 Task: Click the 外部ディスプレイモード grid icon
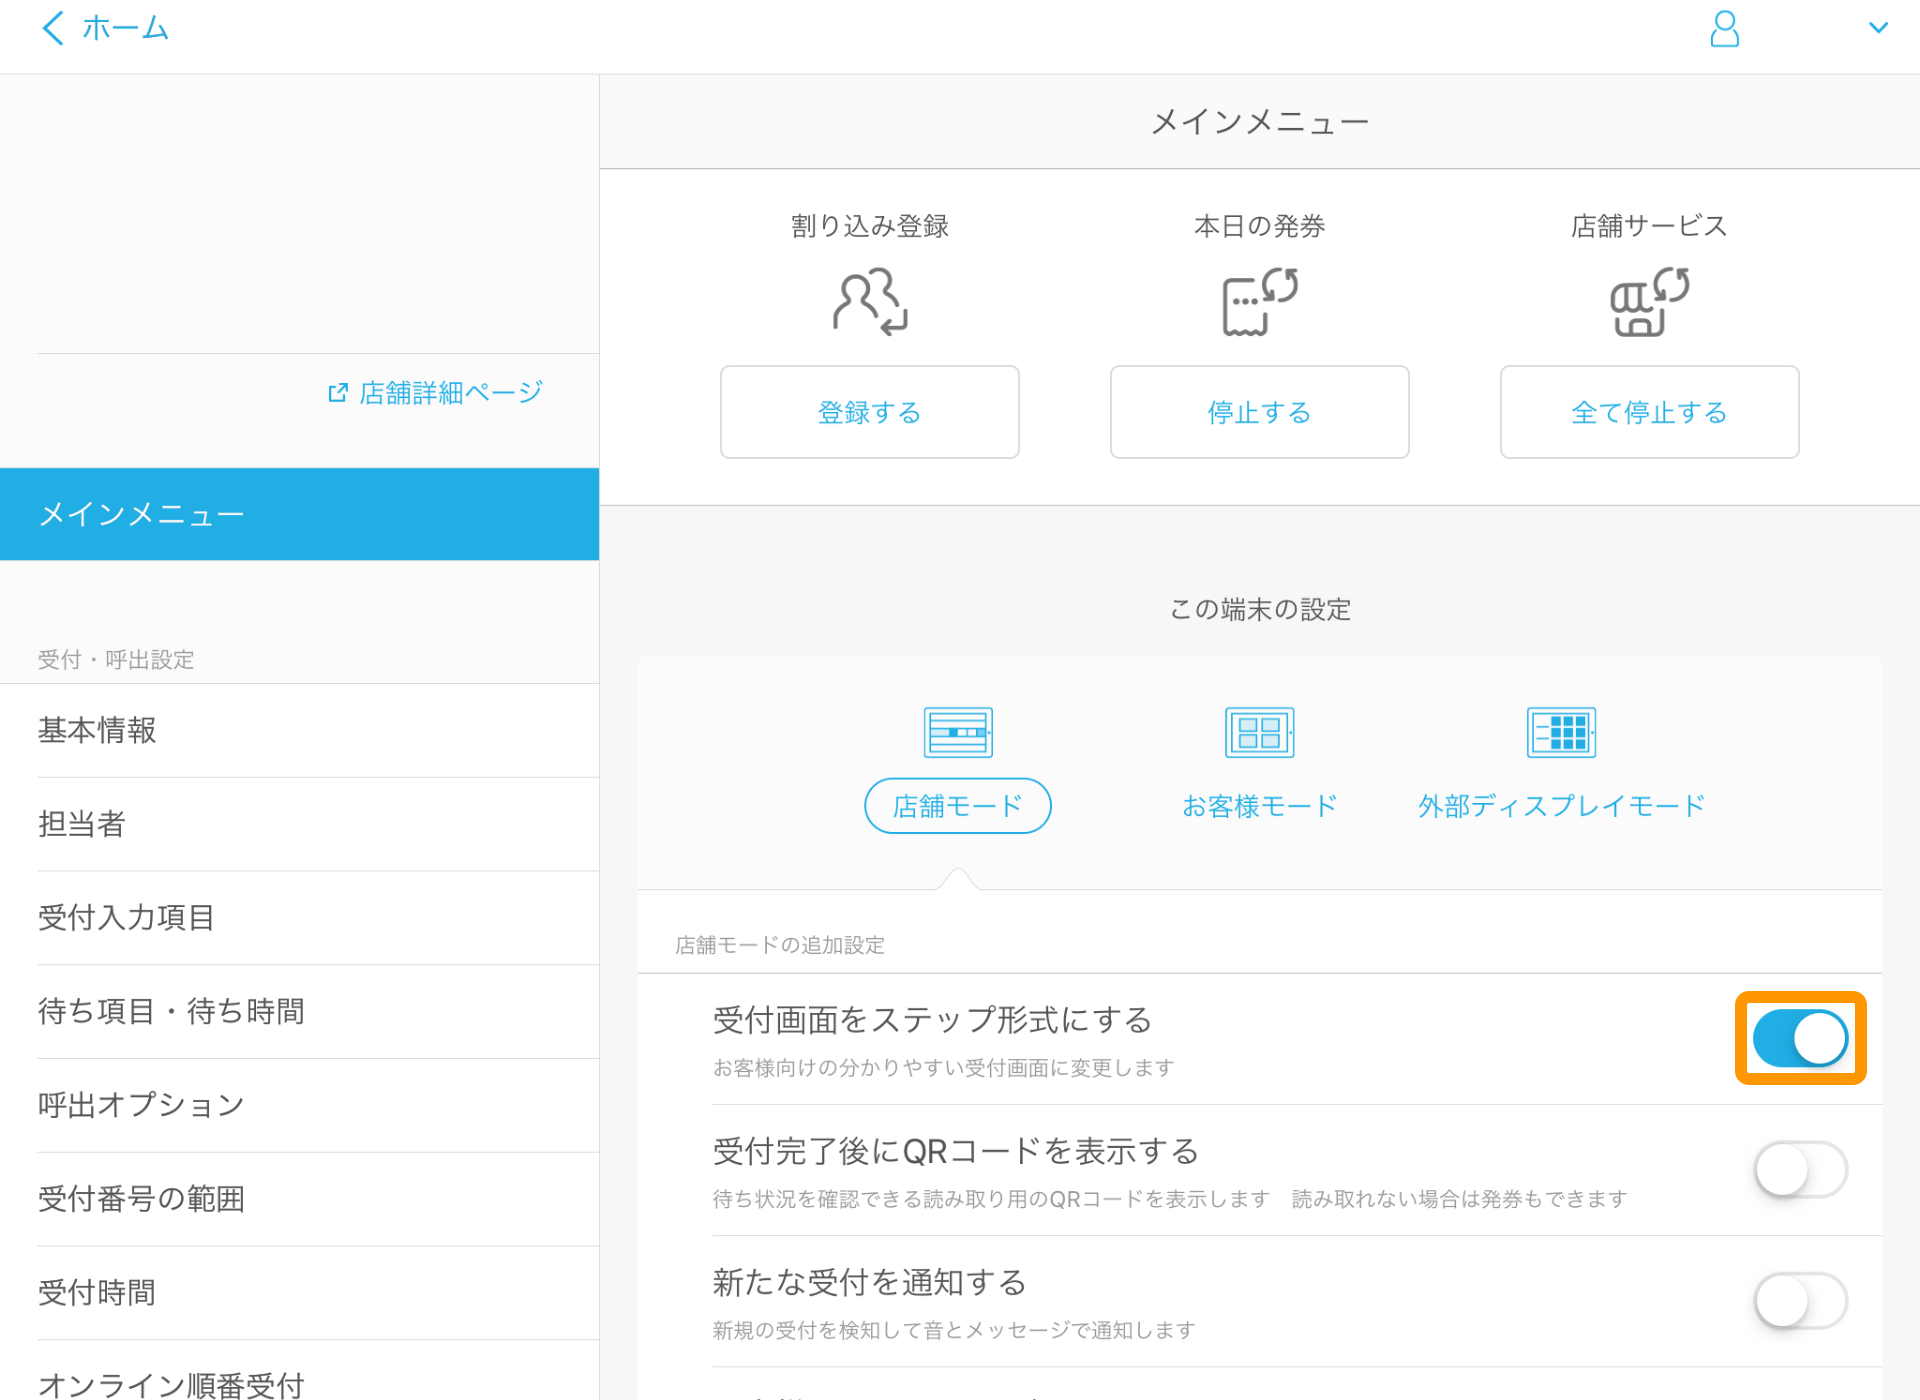(1561, 732)
